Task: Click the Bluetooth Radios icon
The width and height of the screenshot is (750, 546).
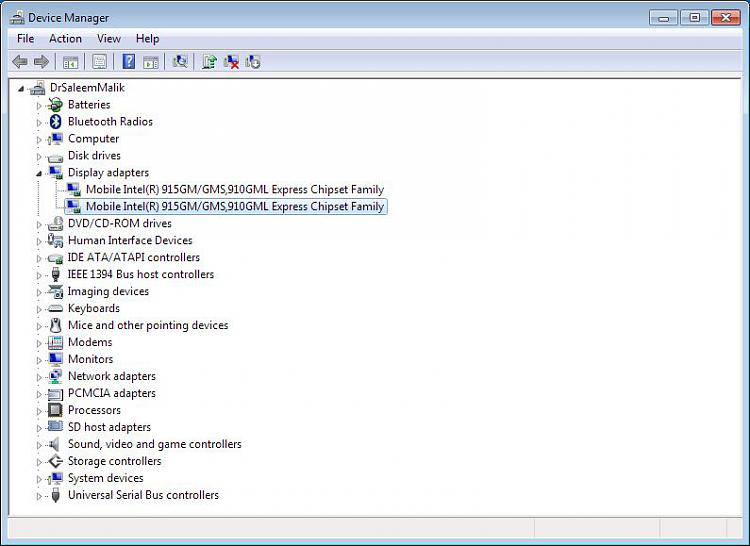Action: point(55,121)
